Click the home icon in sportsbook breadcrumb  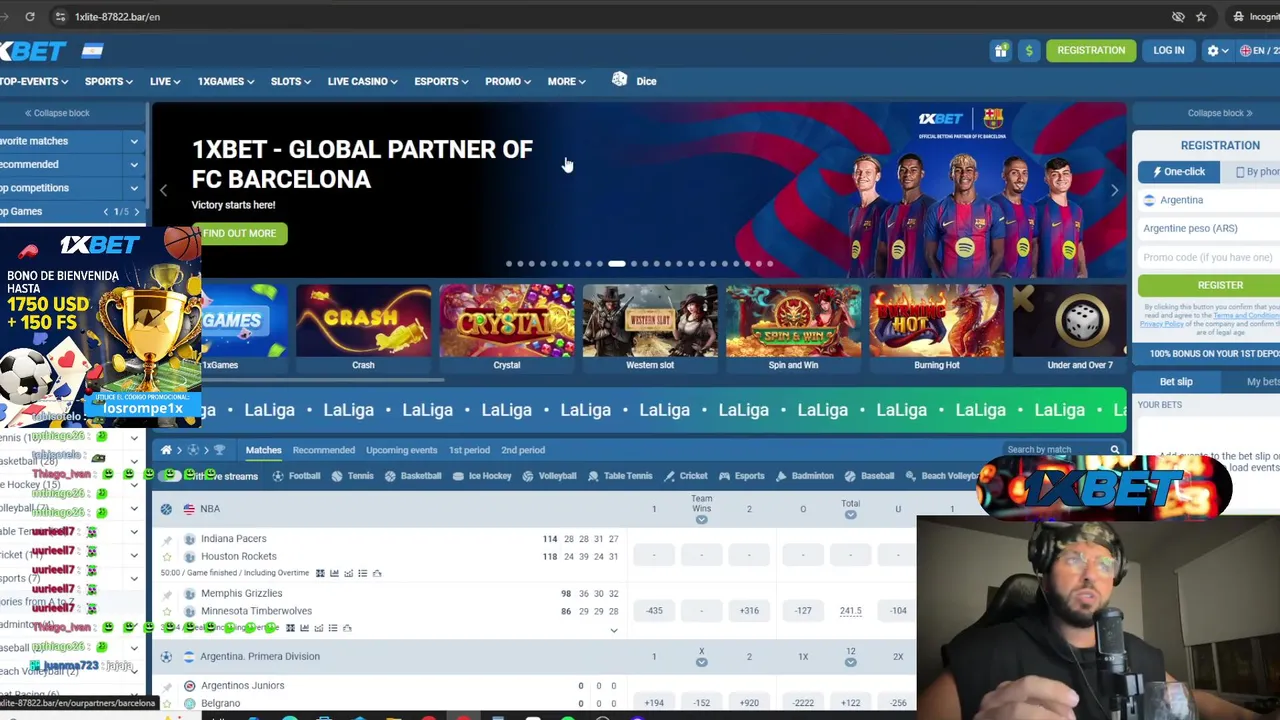166,450
